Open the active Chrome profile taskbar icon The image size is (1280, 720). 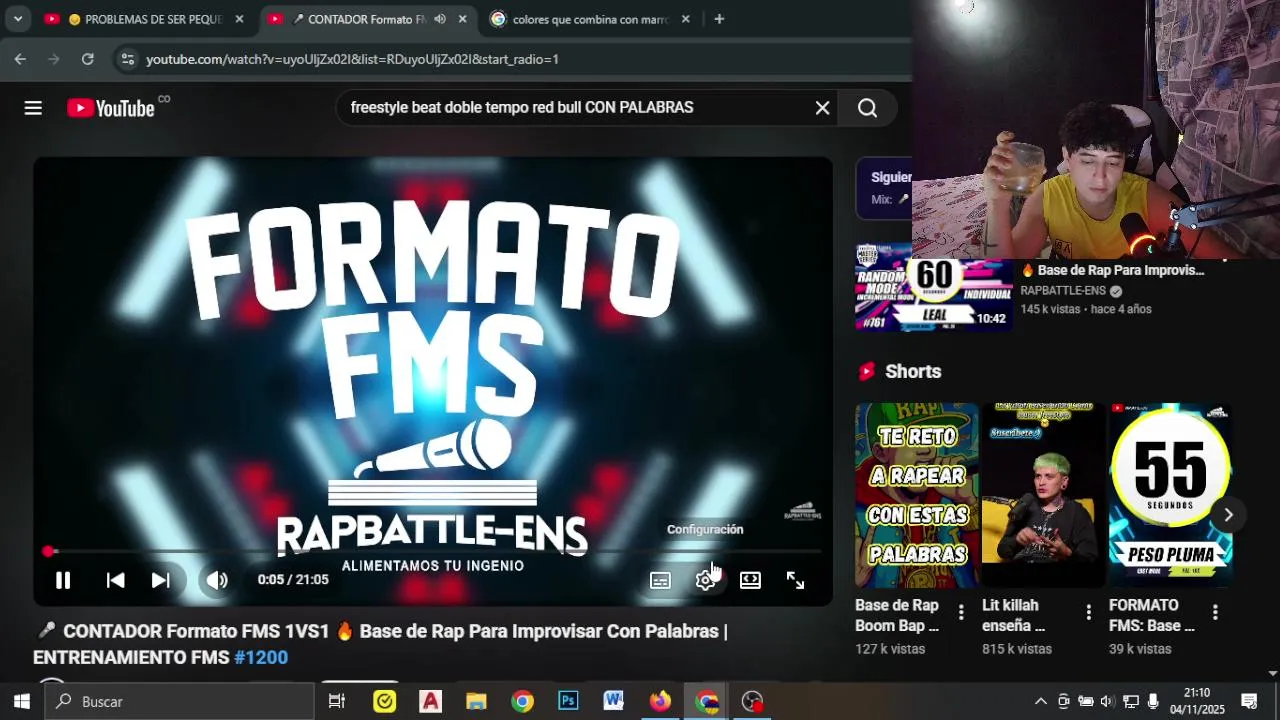pyautogui.click(x=707, y=701)
